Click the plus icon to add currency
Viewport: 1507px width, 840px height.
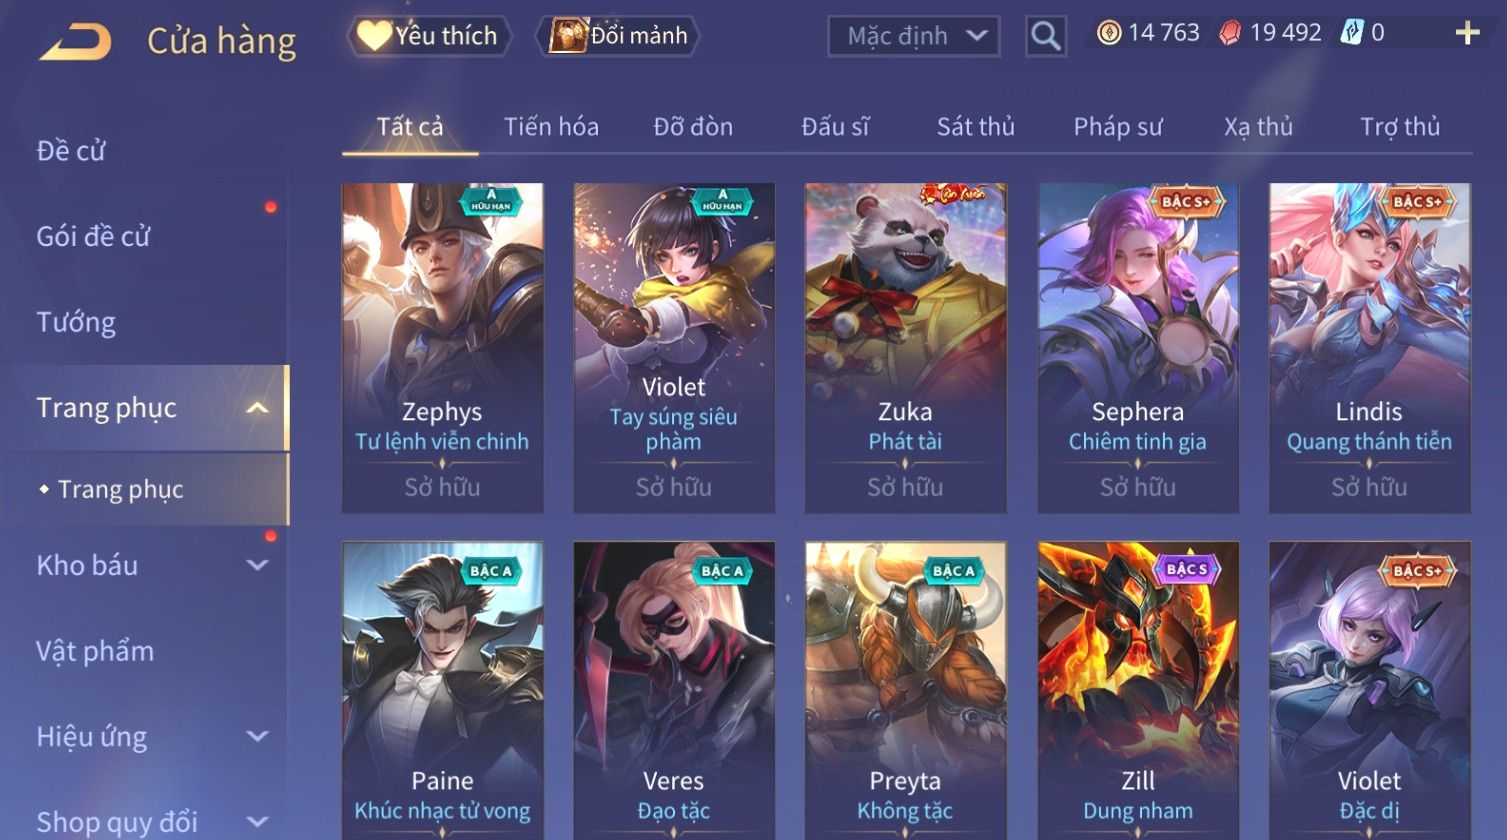[x=1467, y=34]
